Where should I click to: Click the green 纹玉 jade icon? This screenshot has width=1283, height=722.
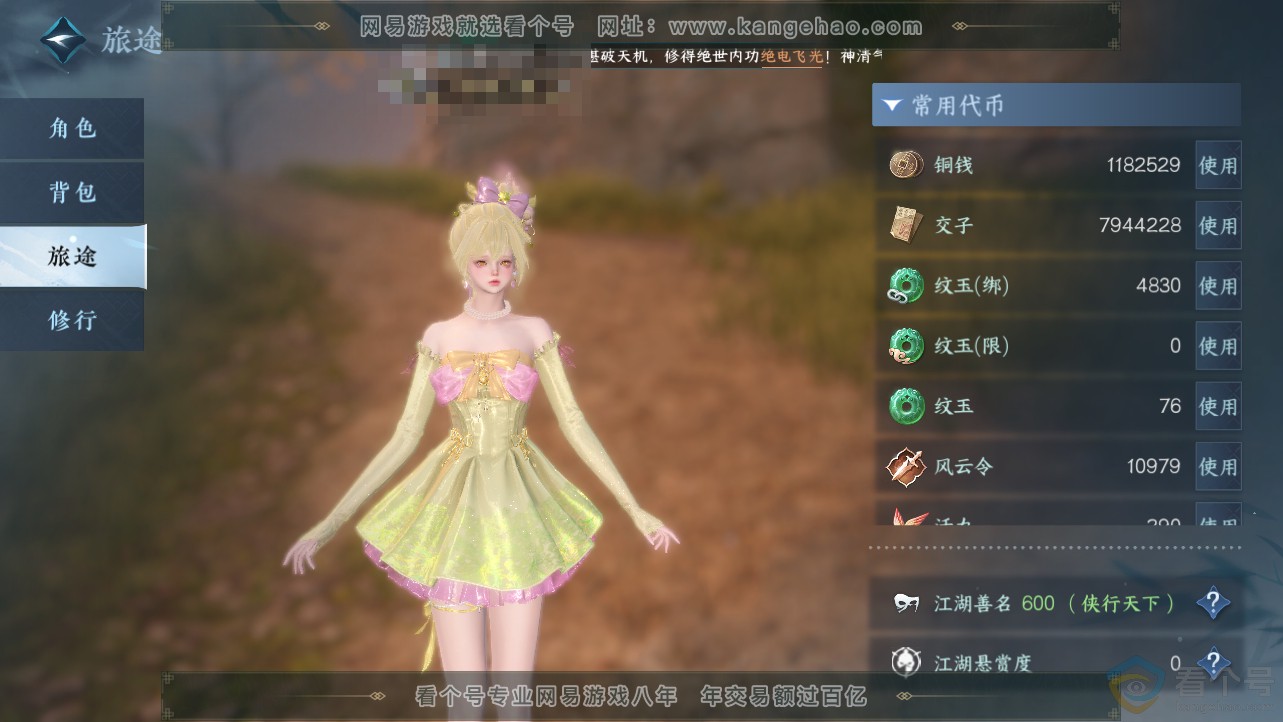[906, 406]
